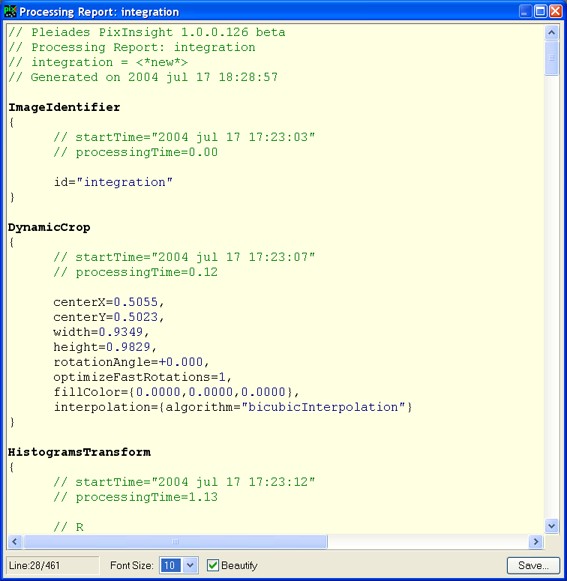Maximize the Processing Report window
The width and height of the screenshot is (567, 581).
coord(540,11)
